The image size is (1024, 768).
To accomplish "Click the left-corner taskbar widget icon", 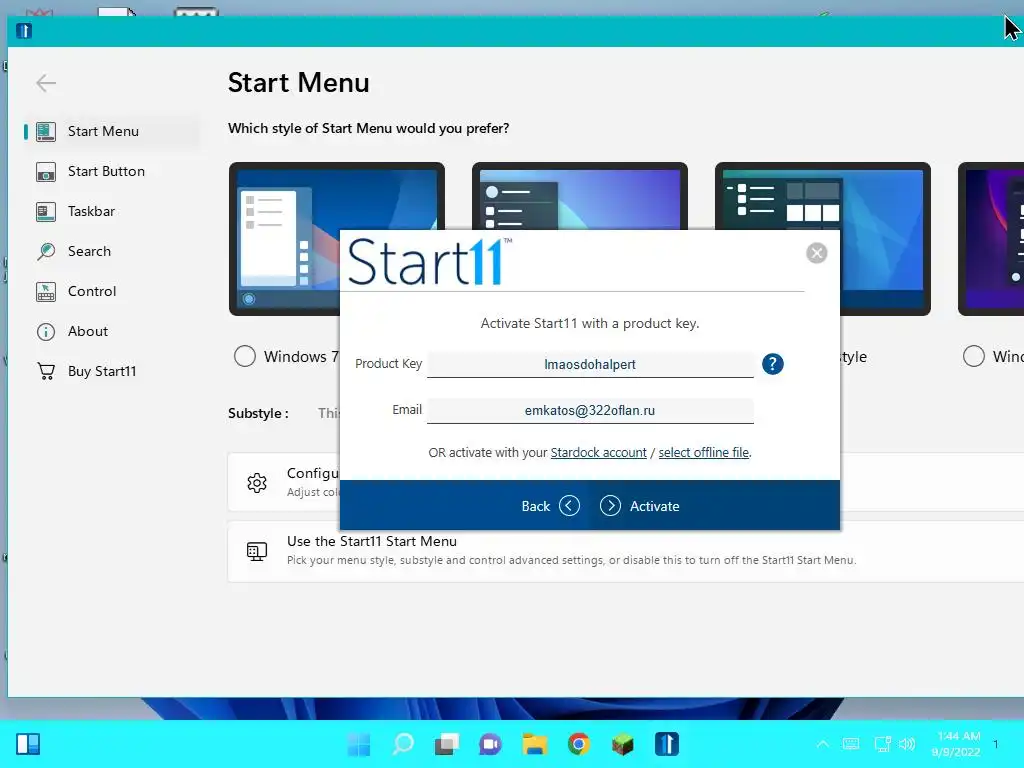I will 28,744.
